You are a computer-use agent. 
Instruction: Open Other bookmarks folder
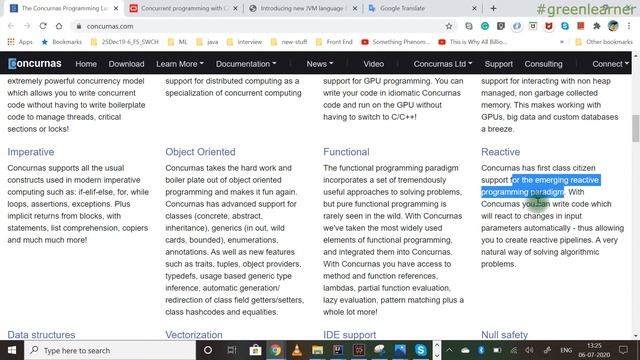[x=603, y=42]
